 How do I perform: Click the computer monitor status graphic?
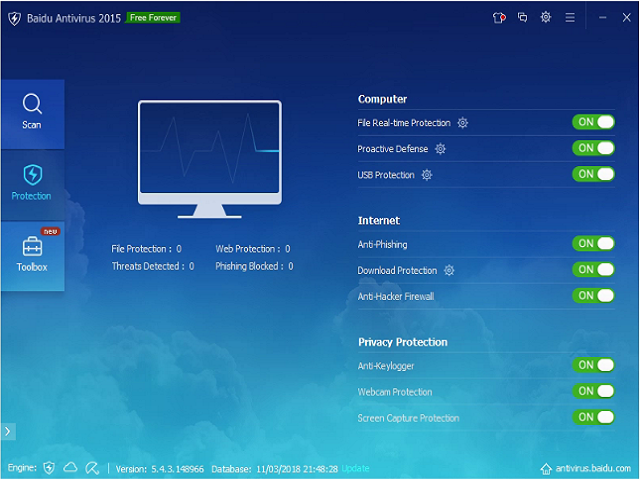[210, 159]
